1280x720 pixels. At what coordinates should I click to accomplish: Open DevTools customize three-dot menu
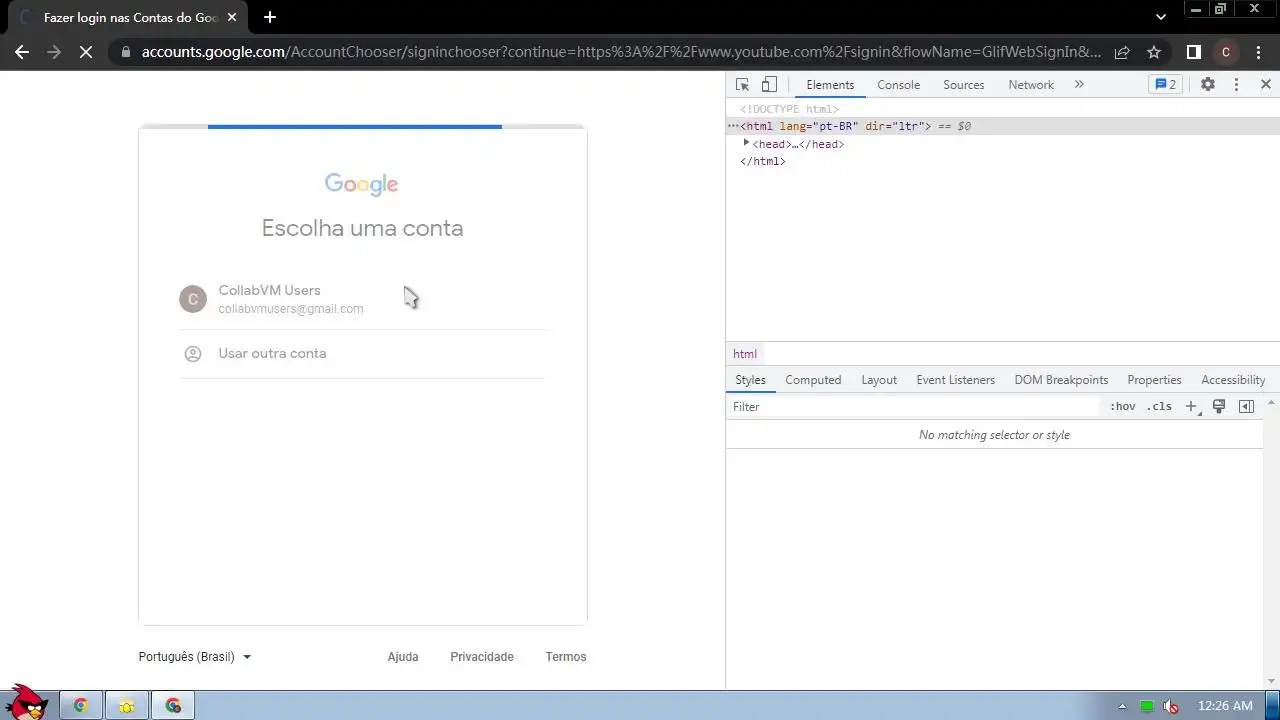1236,85
